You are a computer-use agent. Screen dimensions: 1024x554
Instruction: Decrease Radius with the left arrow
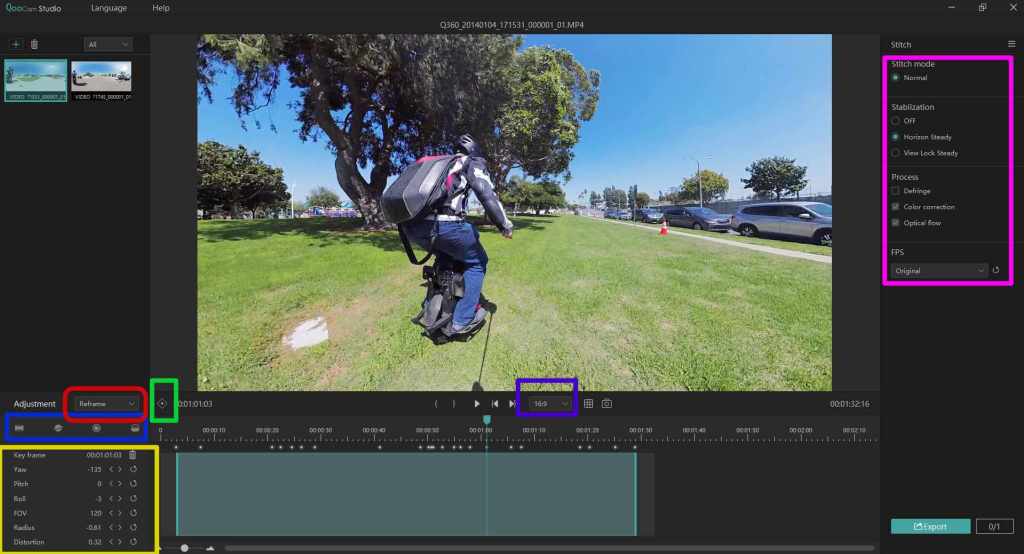(x=111, y=527)
